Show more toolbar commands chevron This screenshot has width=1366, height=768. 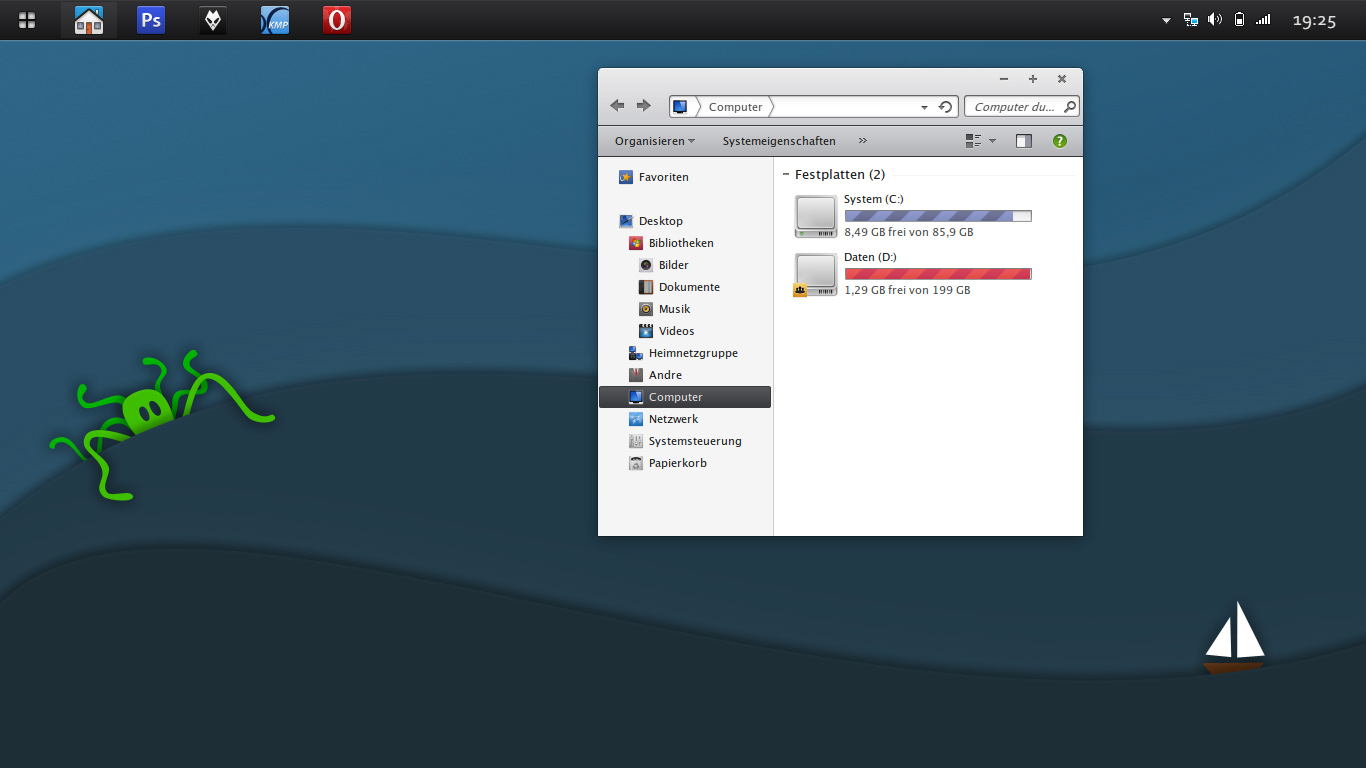point(863,141)
